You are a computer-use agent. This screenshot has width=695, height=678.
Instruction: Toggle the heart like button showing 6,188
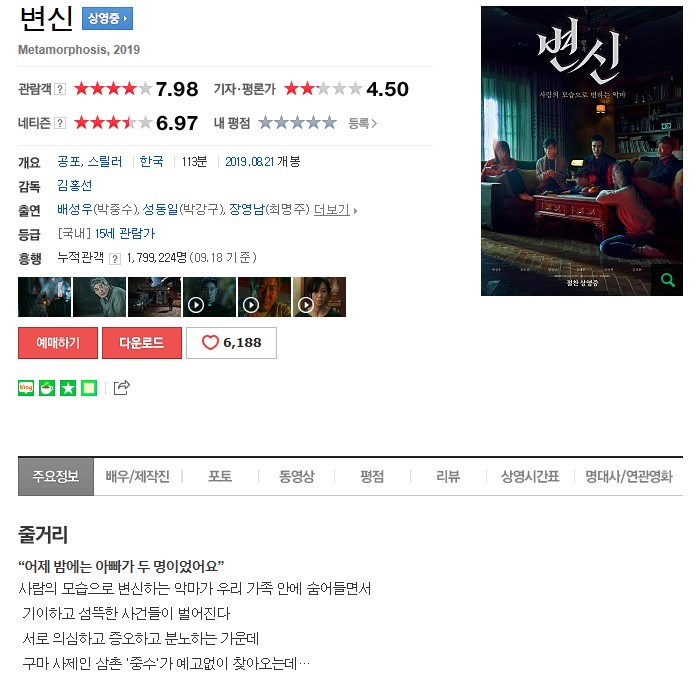pos(231,343)
